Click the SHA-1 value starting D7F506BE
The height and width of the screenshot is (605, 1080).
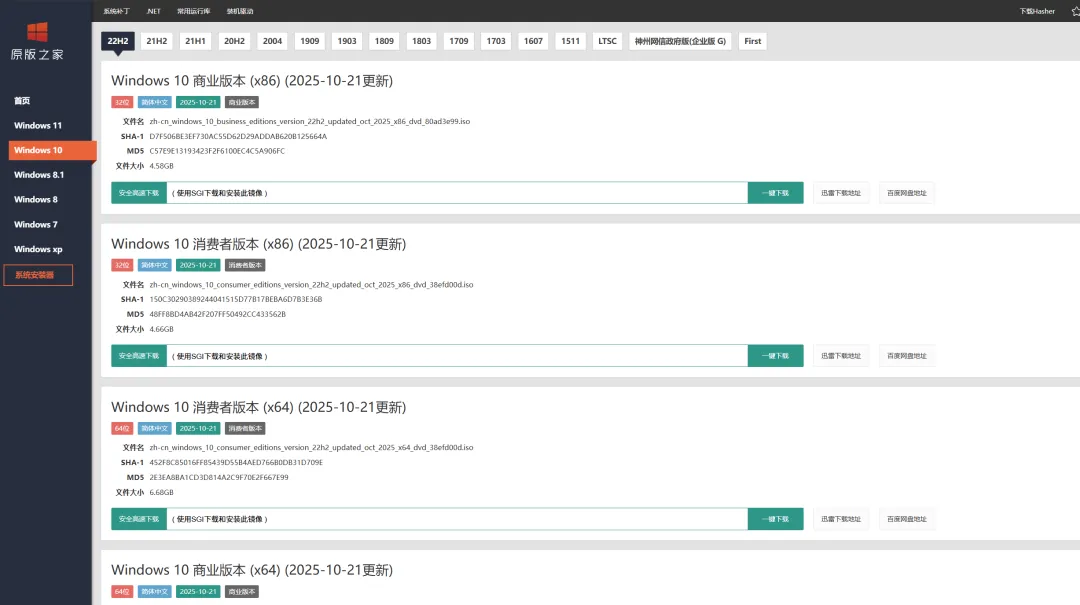(238, 136)
